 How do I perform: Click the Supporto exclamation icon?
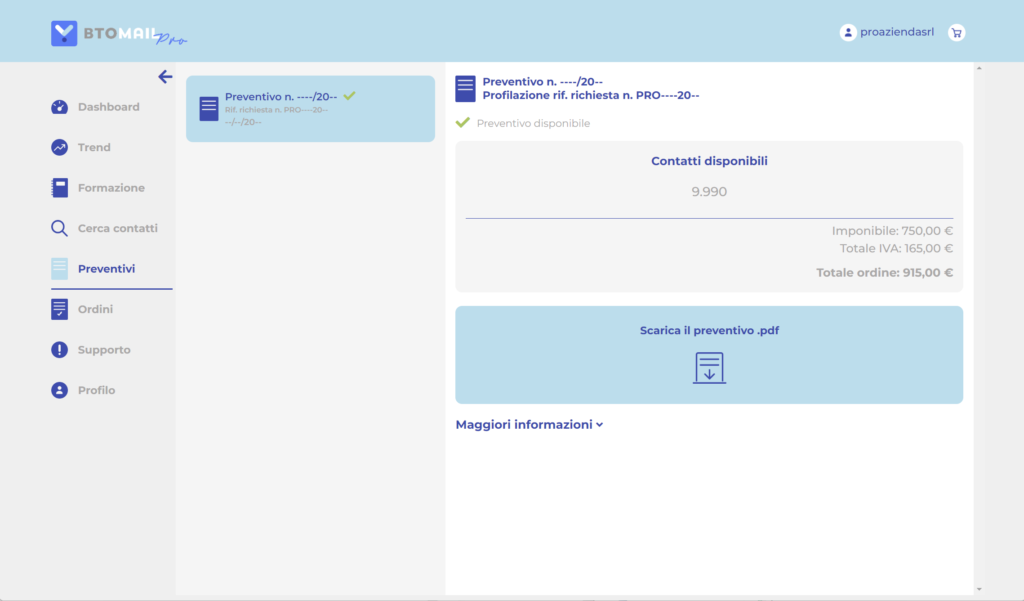[59, 350]
